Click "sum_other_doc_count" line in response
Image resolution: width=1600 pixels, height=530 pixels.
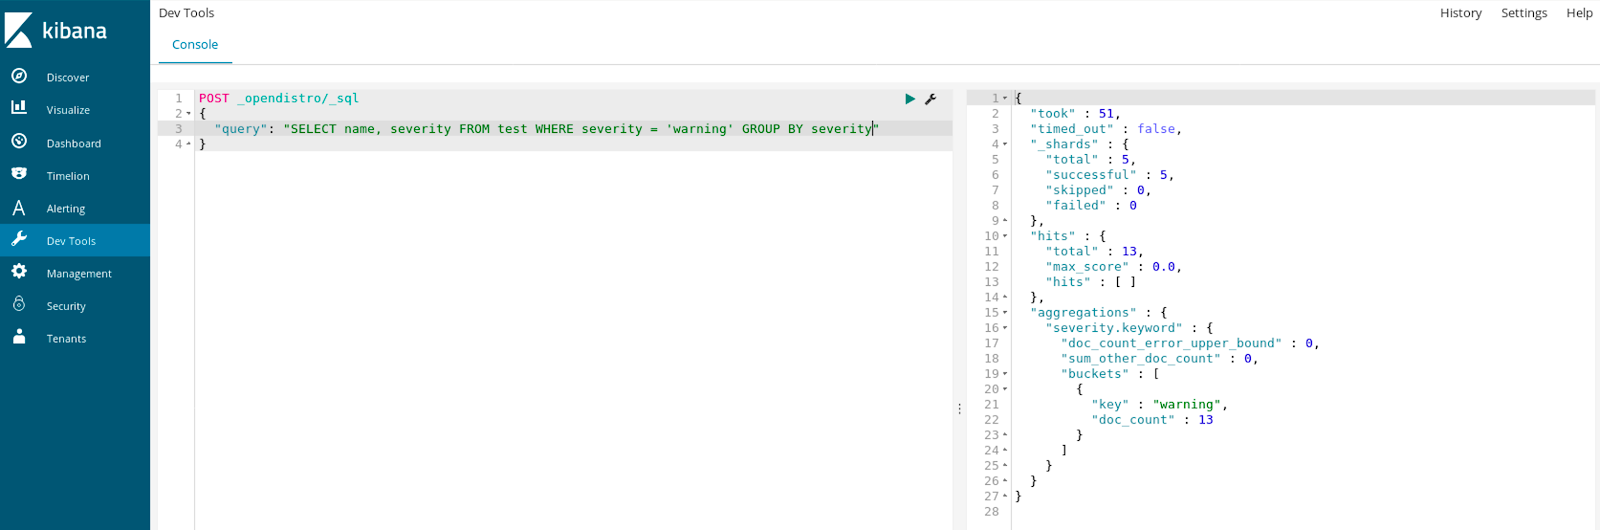(x=1160, y=359)
